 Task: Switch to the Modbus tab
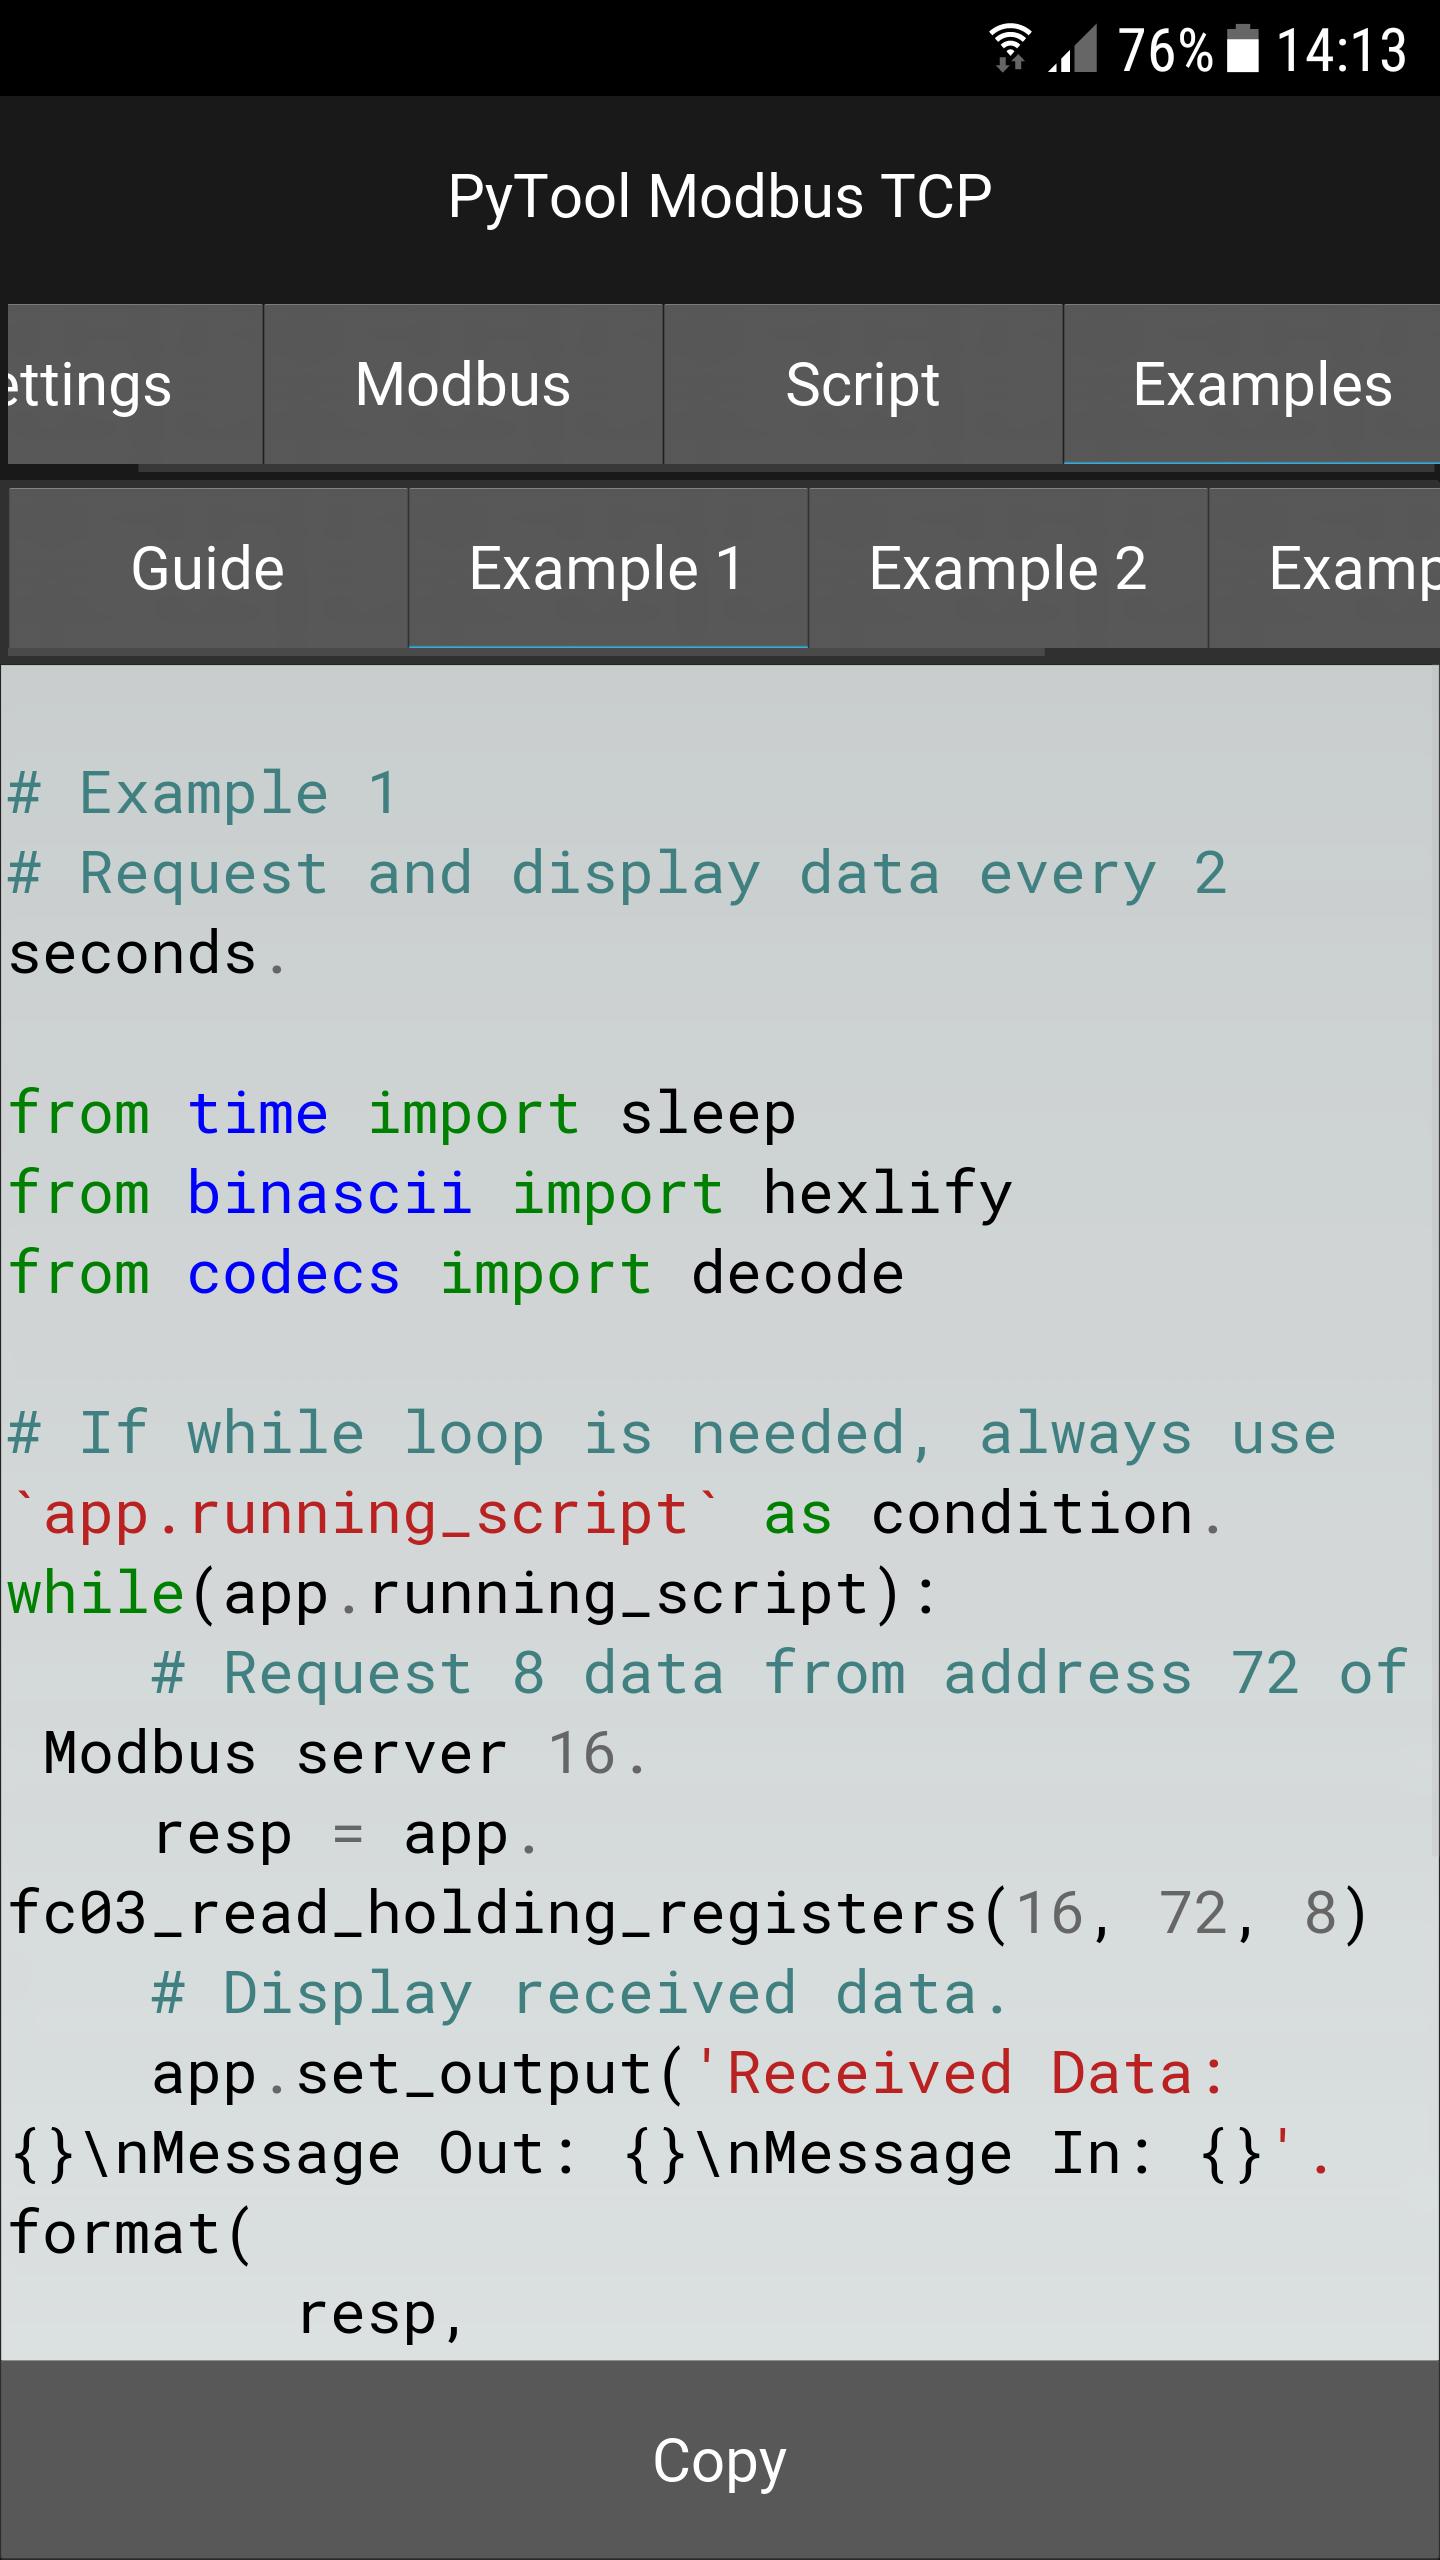pyautogui.click(x=463, y=385)
